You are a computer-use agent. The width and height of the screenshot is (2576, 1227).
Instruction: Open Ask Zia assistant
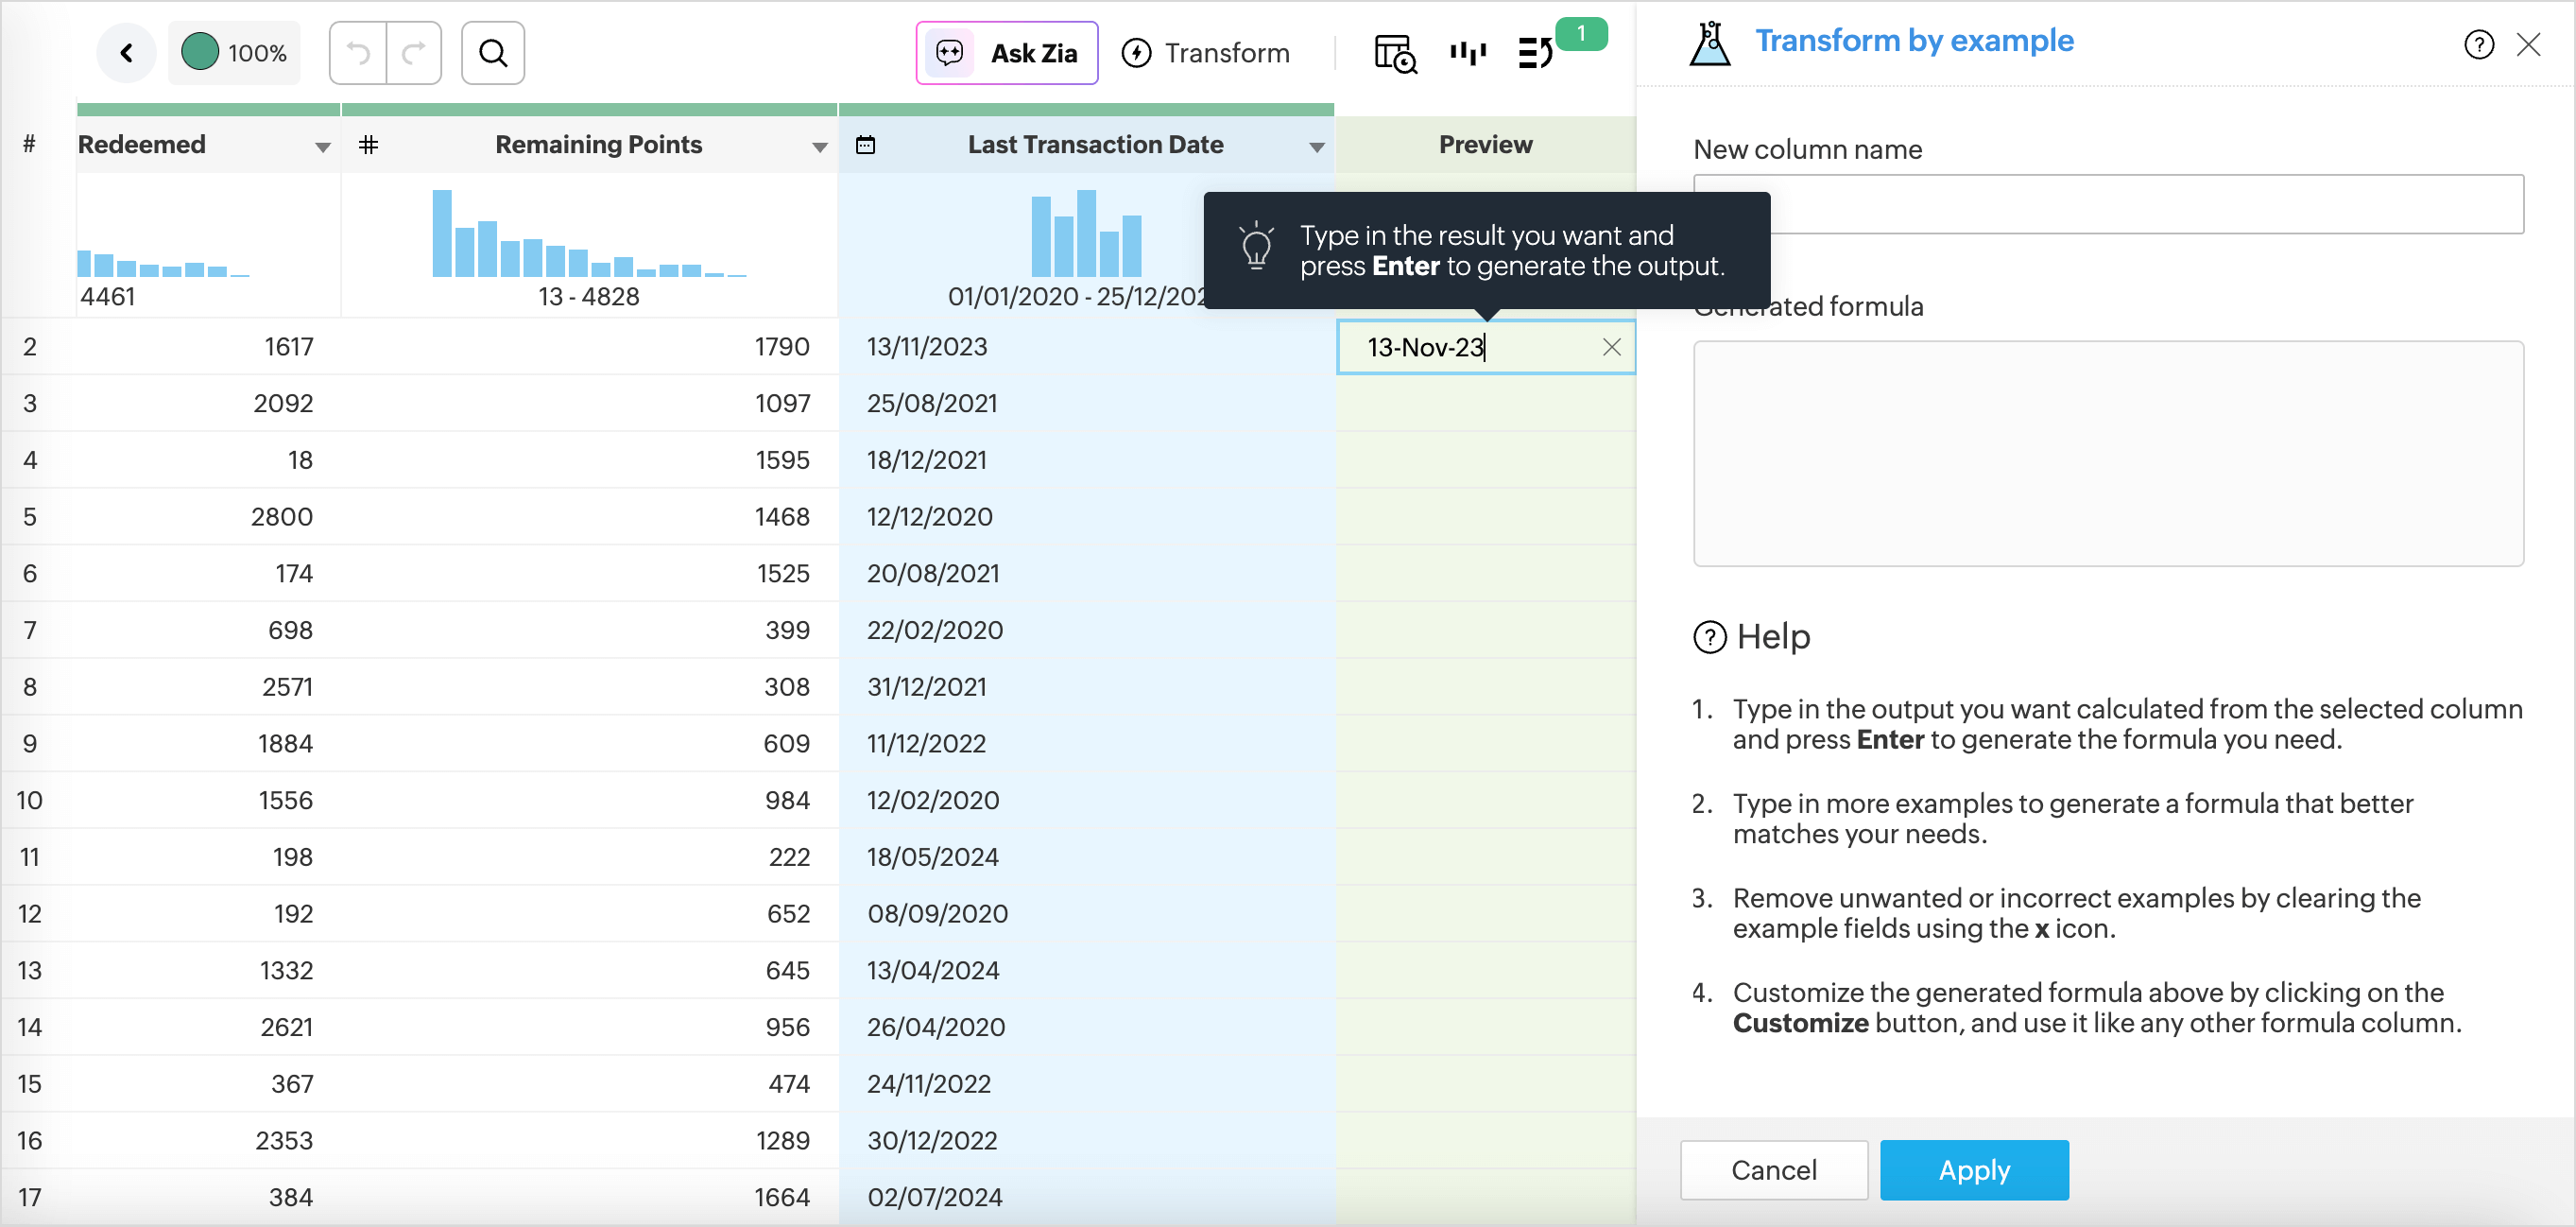click(1006, 53)
